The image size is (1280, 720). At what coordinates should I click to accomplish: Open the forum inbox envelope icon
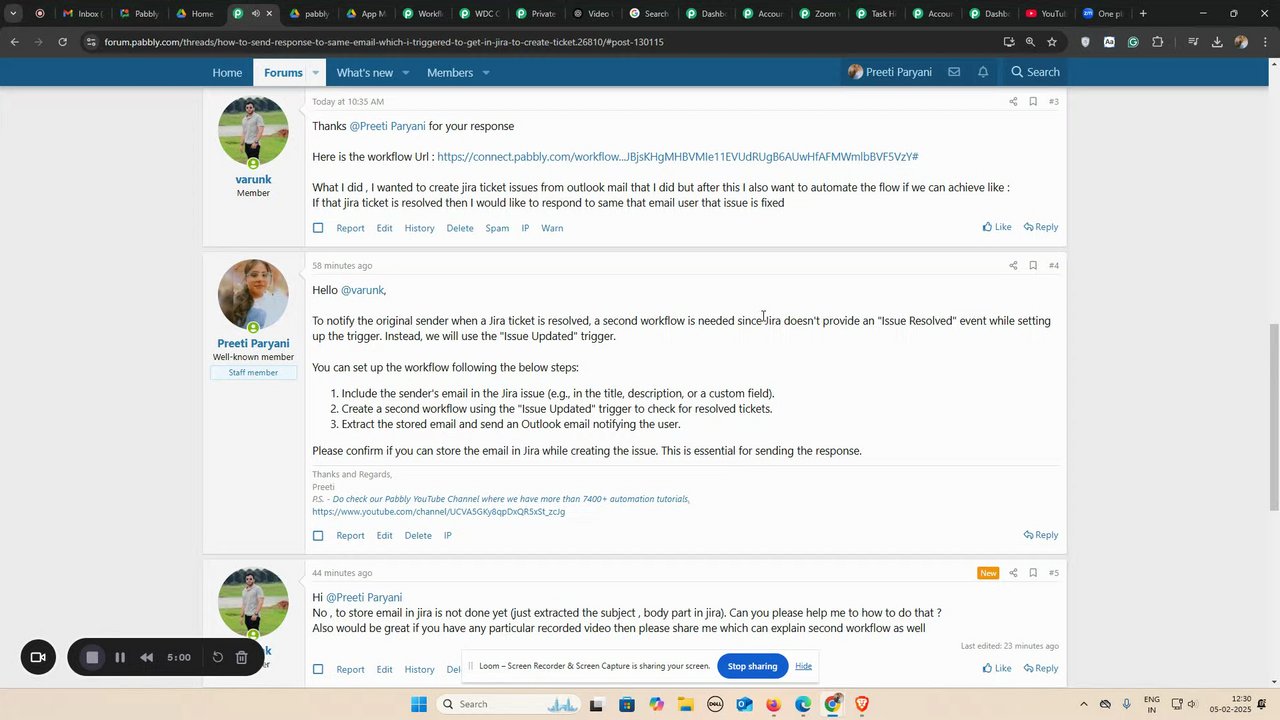tap(954, 72)
